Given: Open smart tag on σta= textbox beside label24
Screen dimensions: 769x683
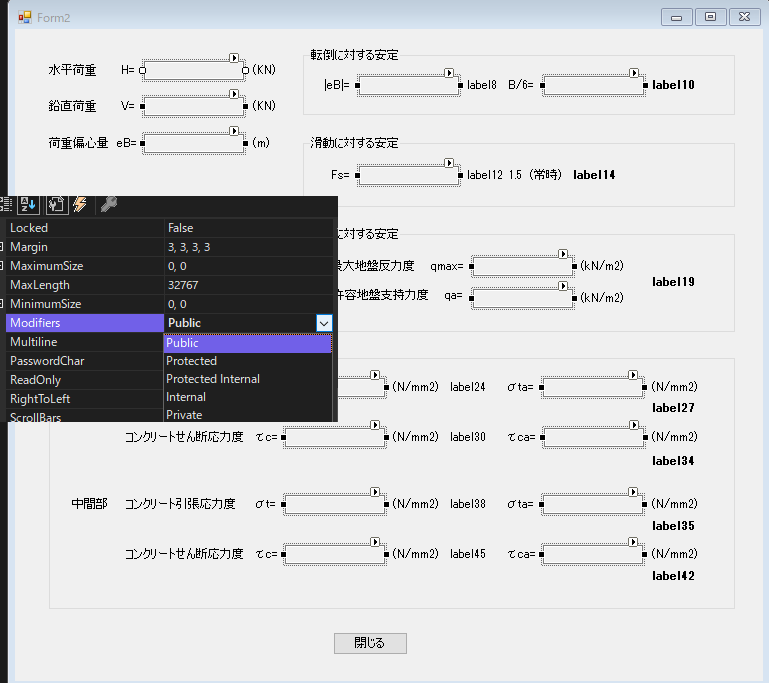Looking at the screenshot, I should tap(633, 375).
